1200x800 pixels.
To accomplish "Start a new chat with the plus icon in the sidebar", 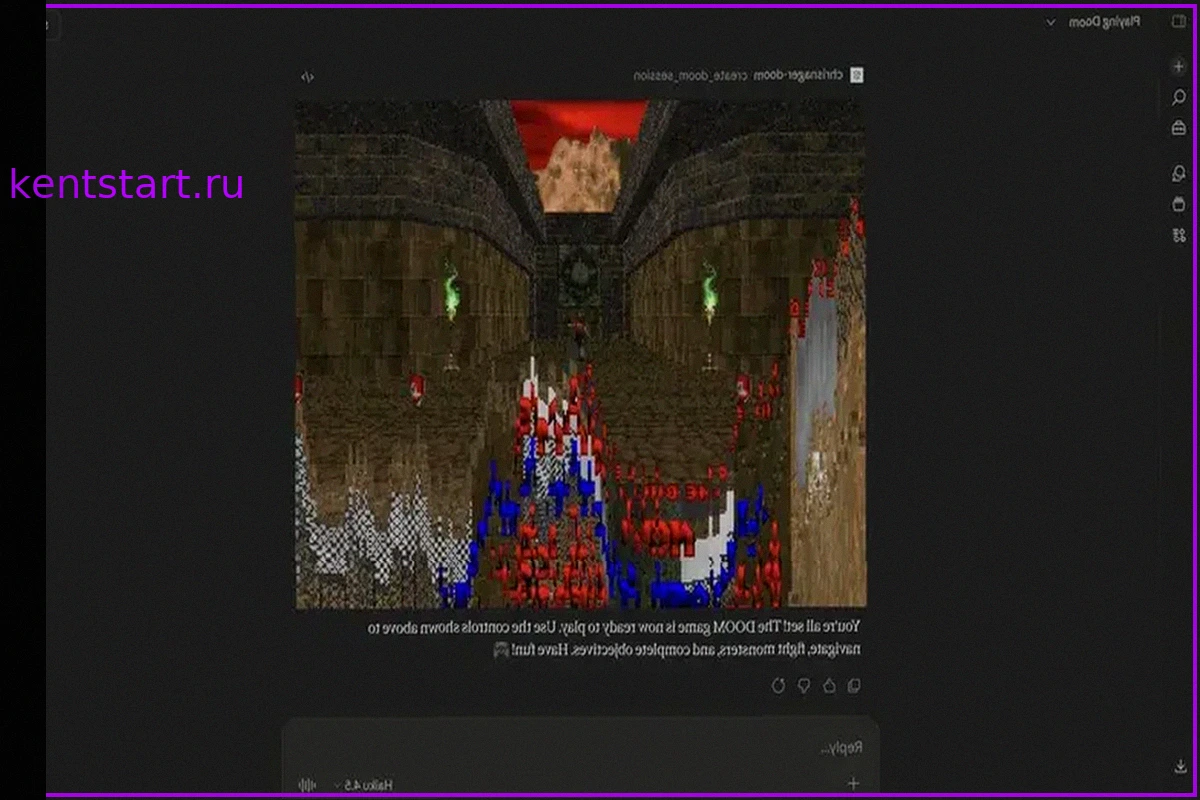I will [x=1178, y=66].
